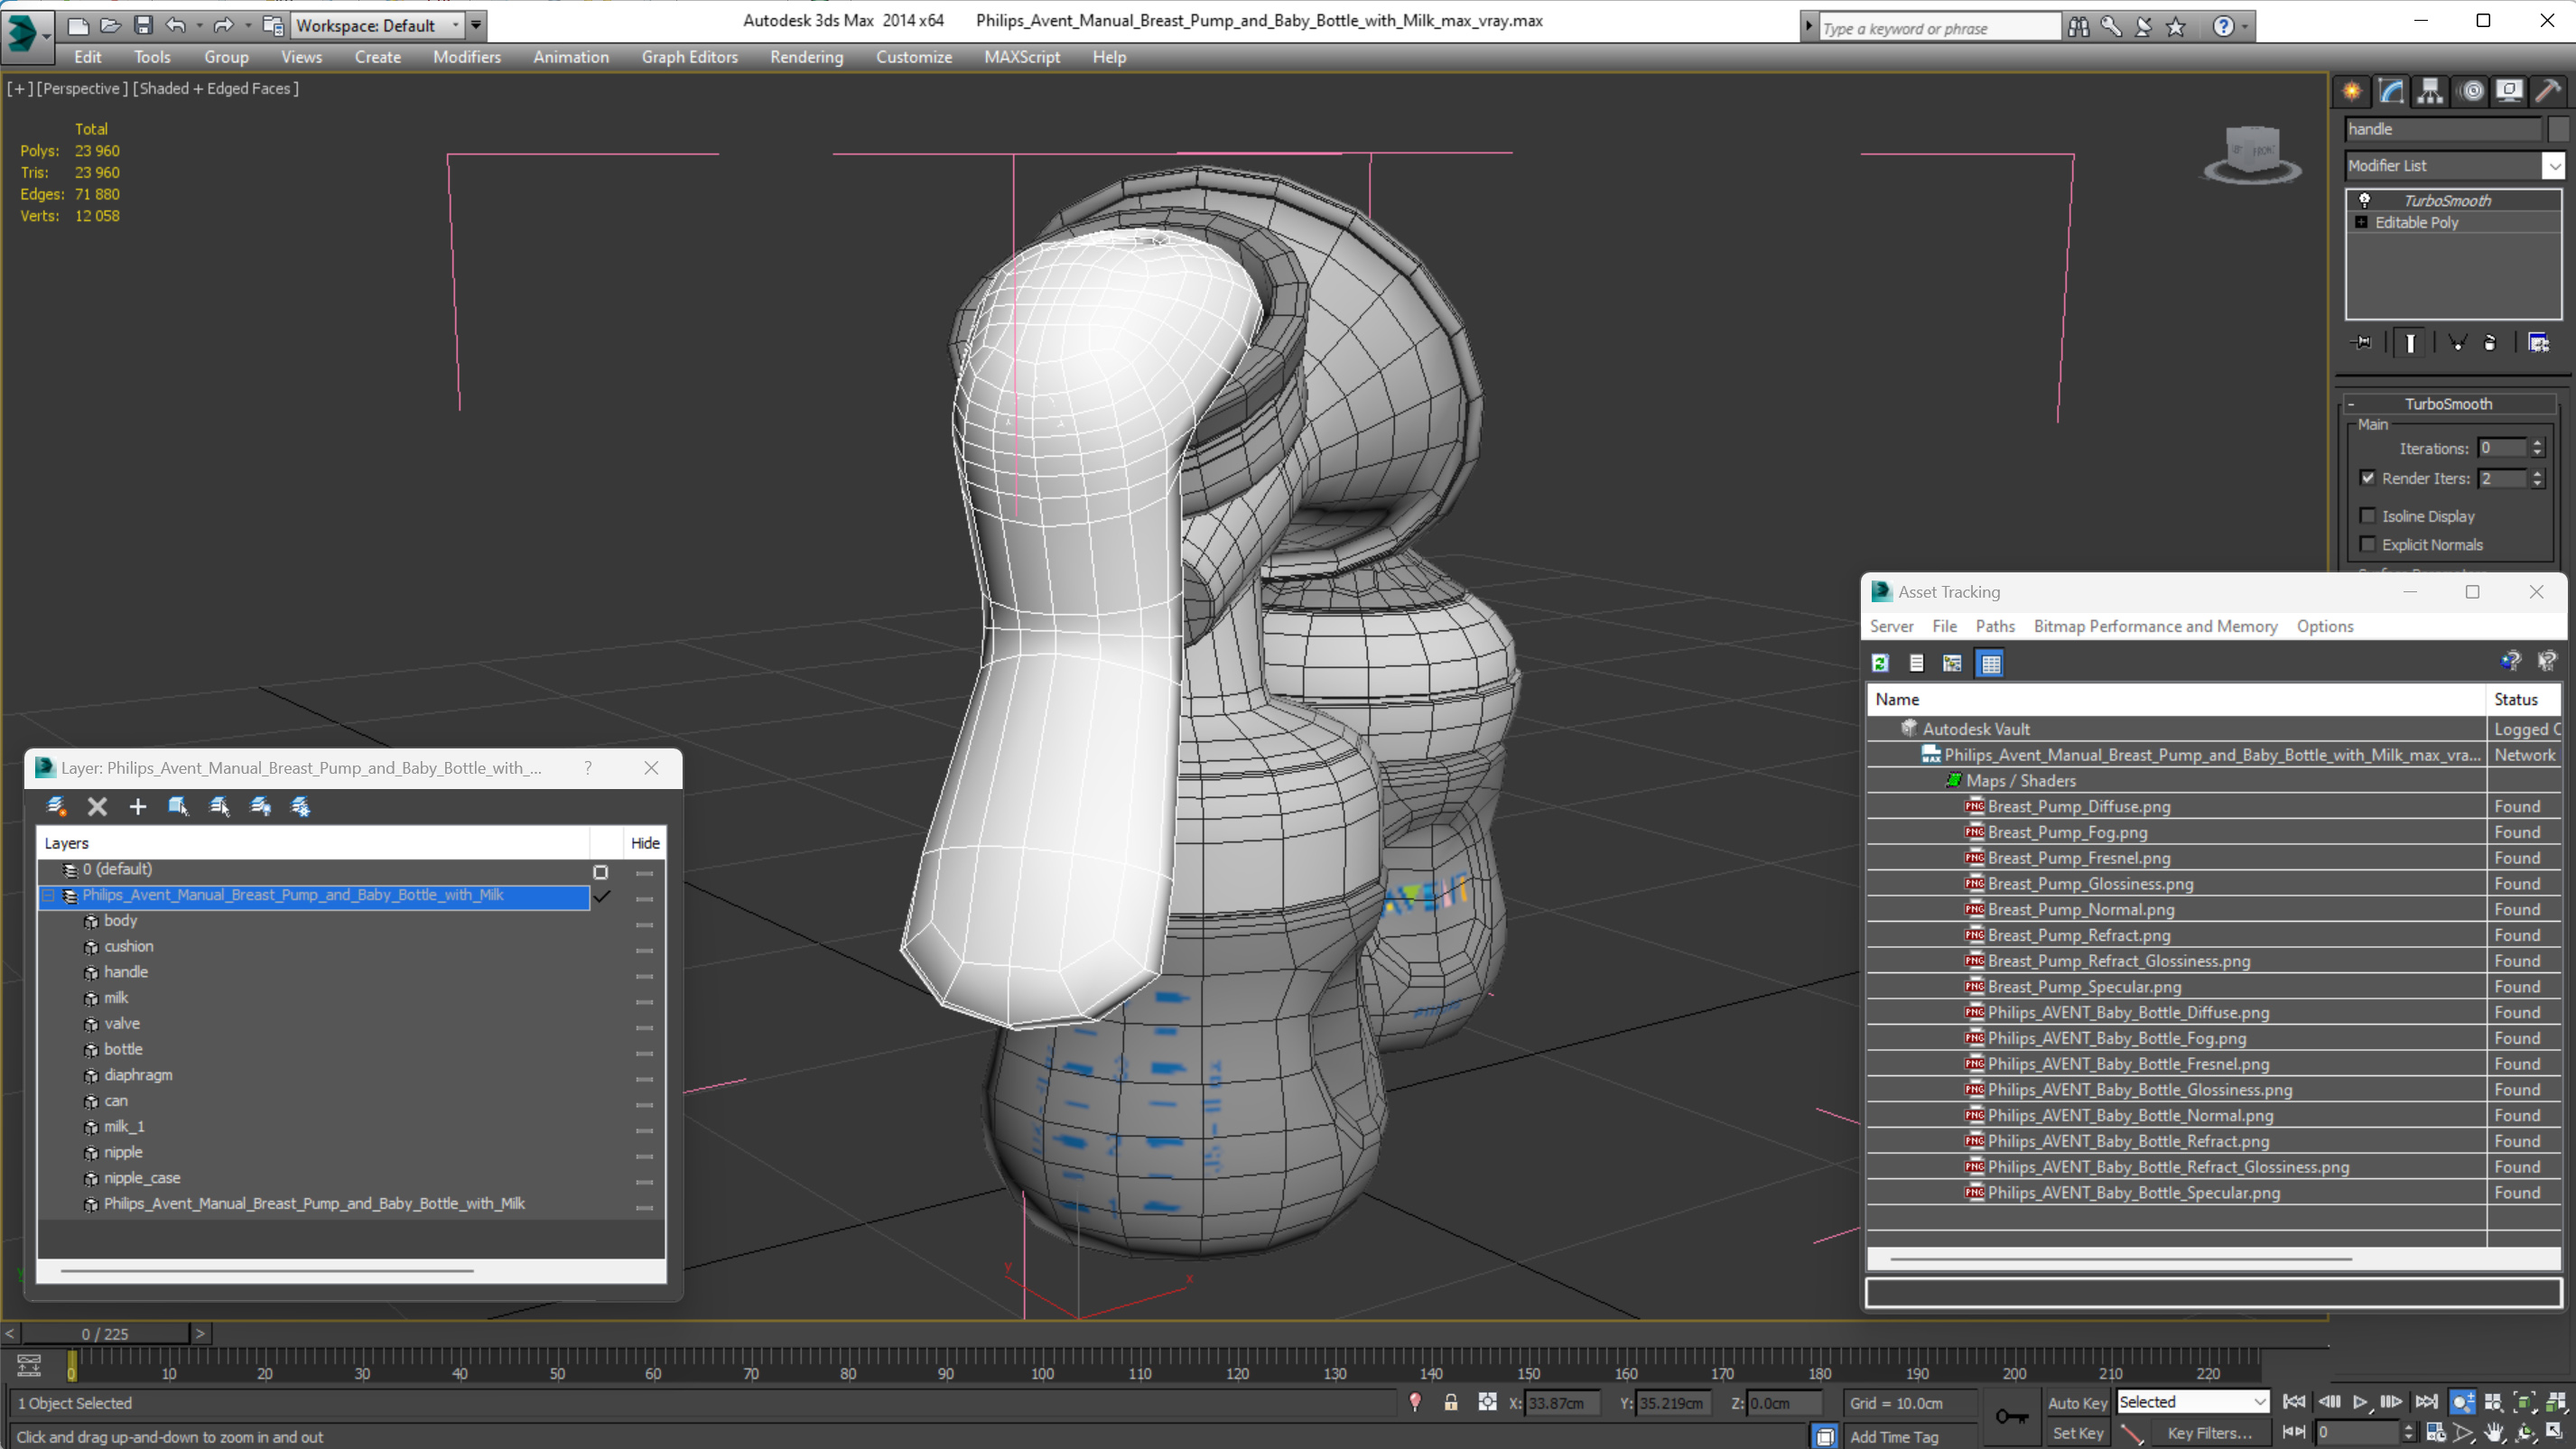Click Refresh icon in Asset Tracking
The width and height of the screenshot is (2576, 1449).
[x=1880, y=663]
